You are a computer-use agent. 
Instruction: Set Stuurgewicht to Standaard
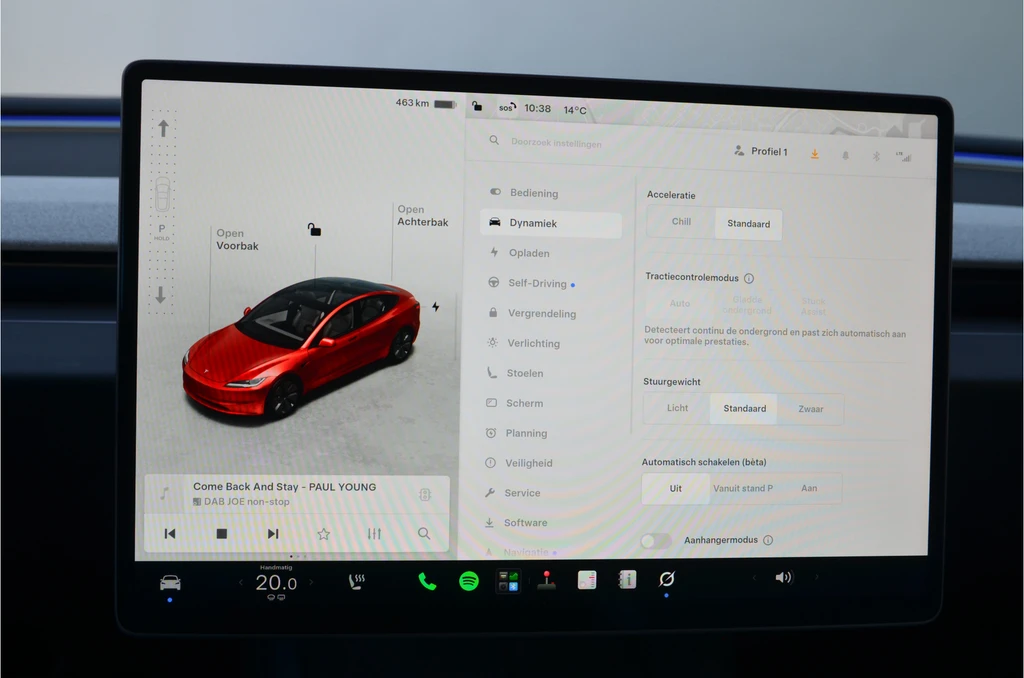click(744, 408)
